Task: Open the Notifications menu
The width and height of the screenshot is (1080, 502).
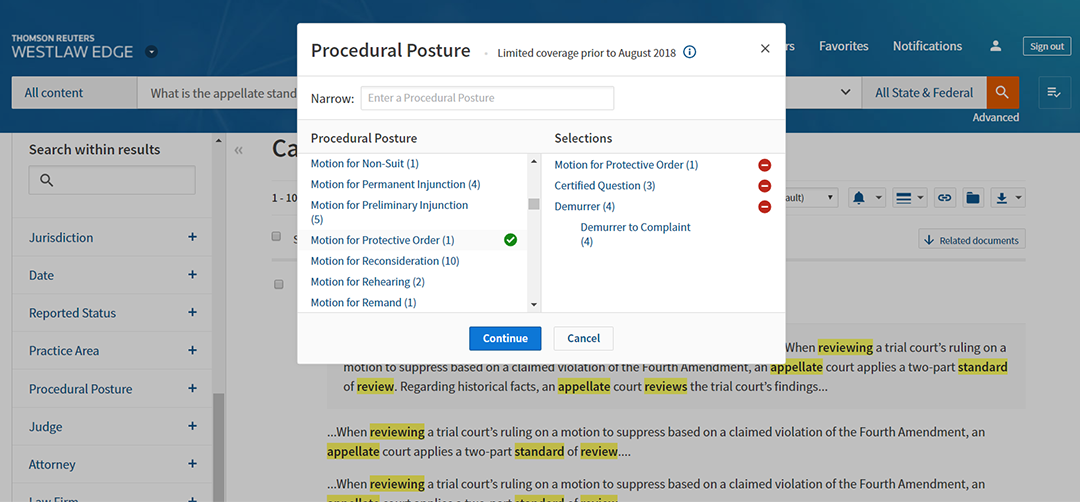Action: [927, 46]
